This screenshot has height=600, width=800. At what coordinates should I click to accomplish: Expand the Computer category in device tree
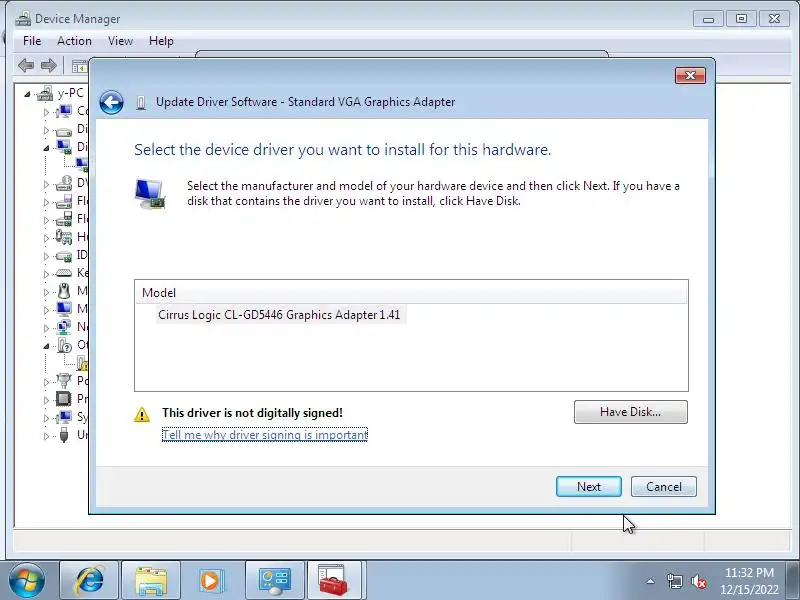pos(46,112)
